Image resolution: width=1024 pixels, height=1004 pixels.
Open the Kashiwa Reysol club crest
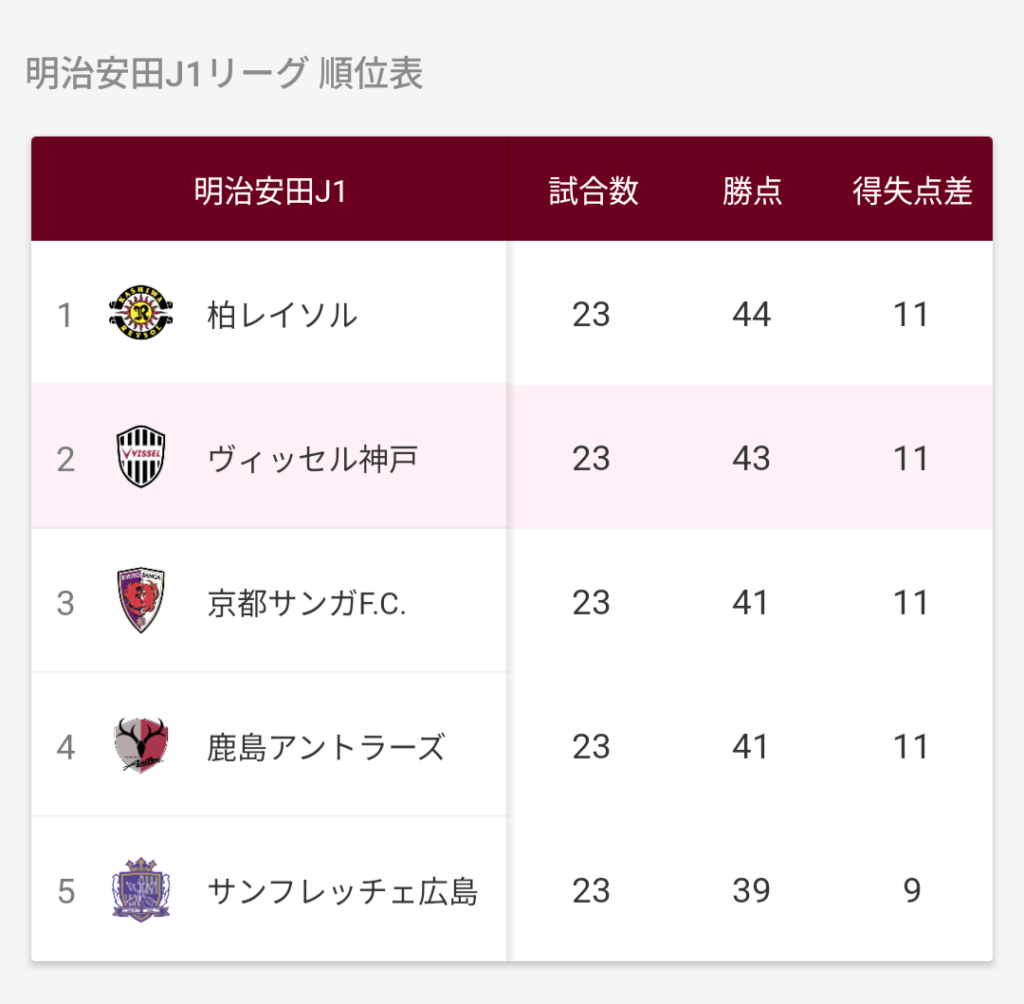[x=141, y=313]
